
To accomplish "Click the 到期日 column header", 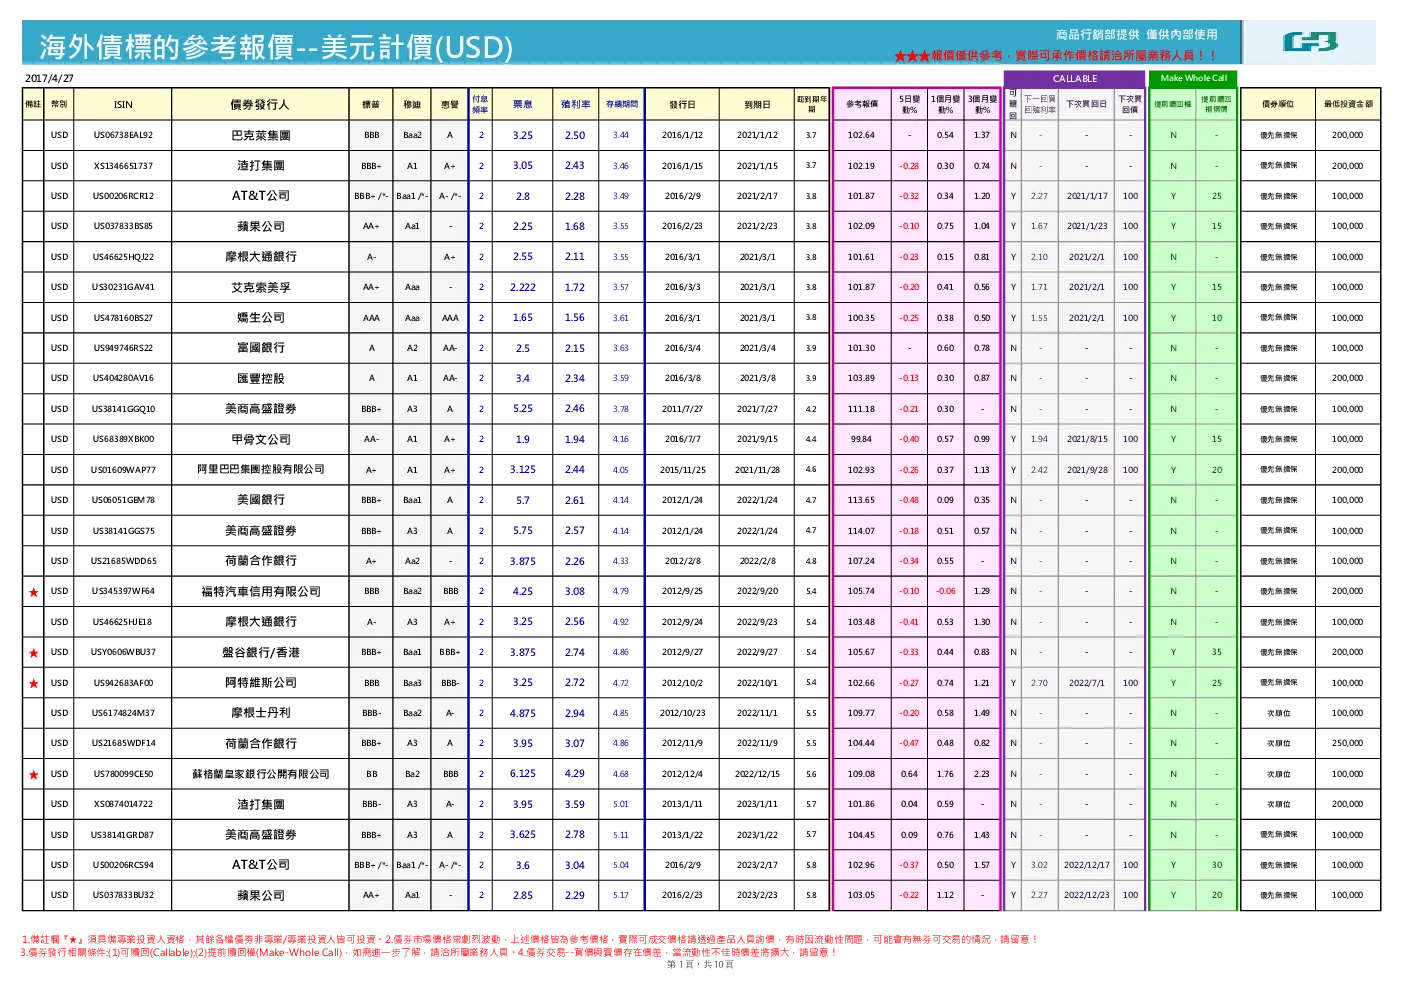I will [x=757, y=104].
